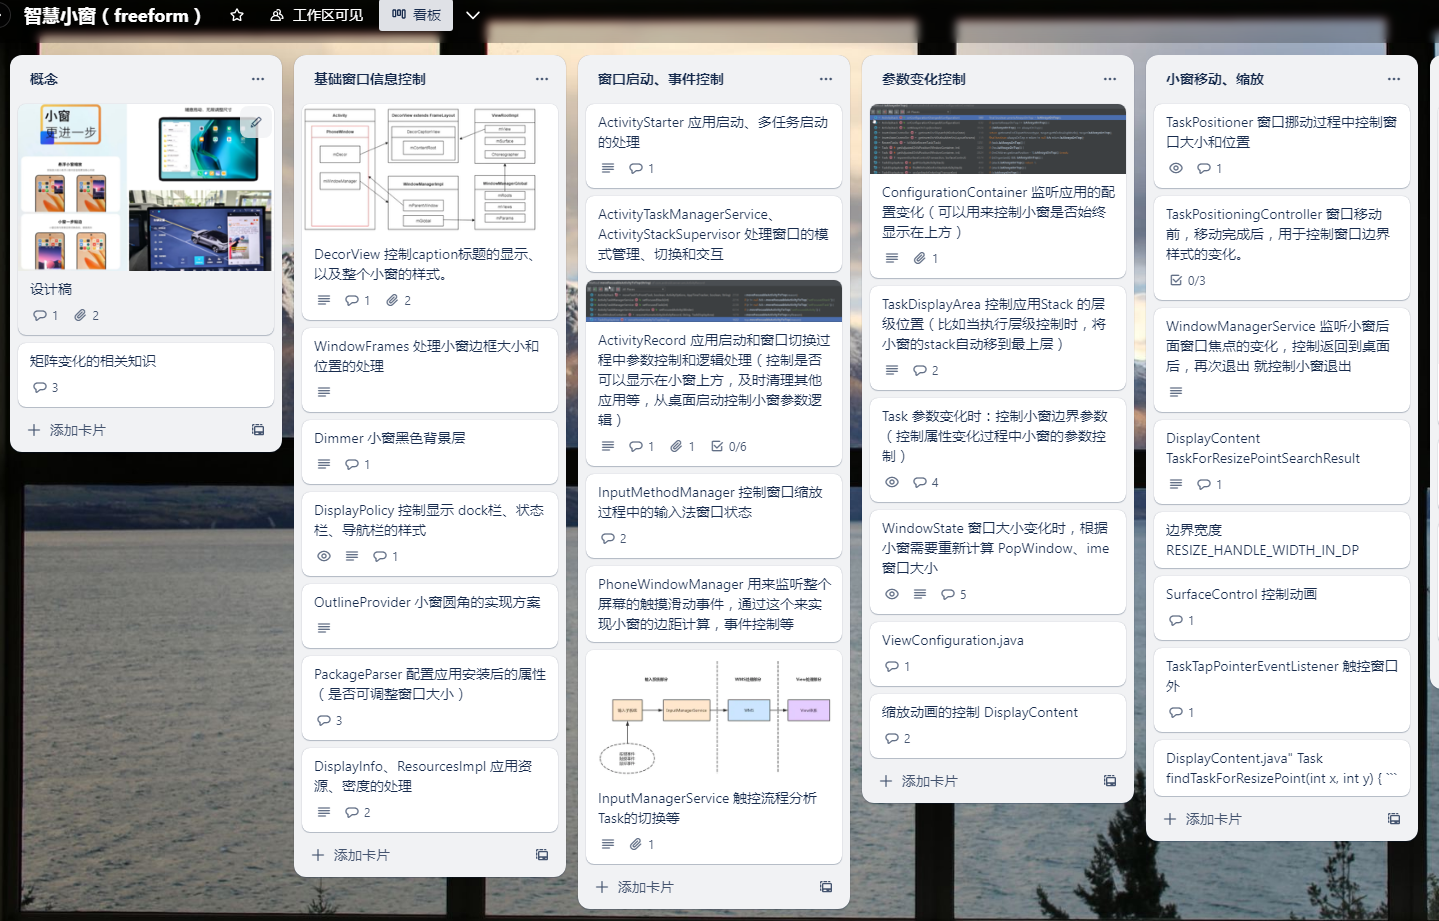Viewport: 1439px width, 921px height.
Task: Click attachment icon on ConfigurationContainer card
Action: pyautogui.click(x=919, y=258)
